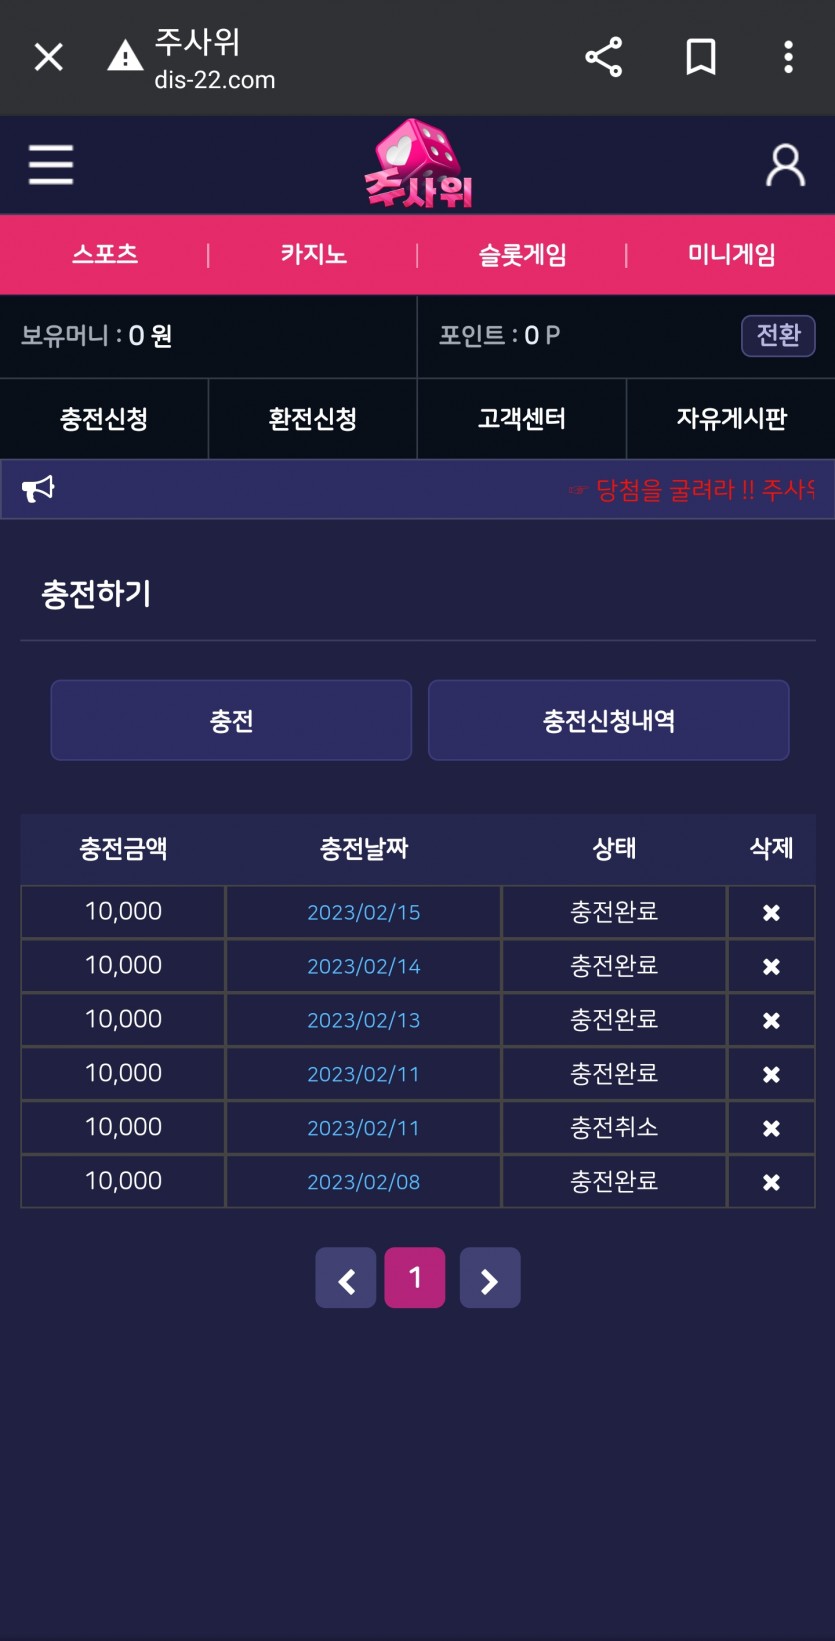Image resolution: width=835 pixels, height=1641 pixels.
Task: Delete the cancelled 충전취소 charge row
Action: click(x=771, y=1129)
